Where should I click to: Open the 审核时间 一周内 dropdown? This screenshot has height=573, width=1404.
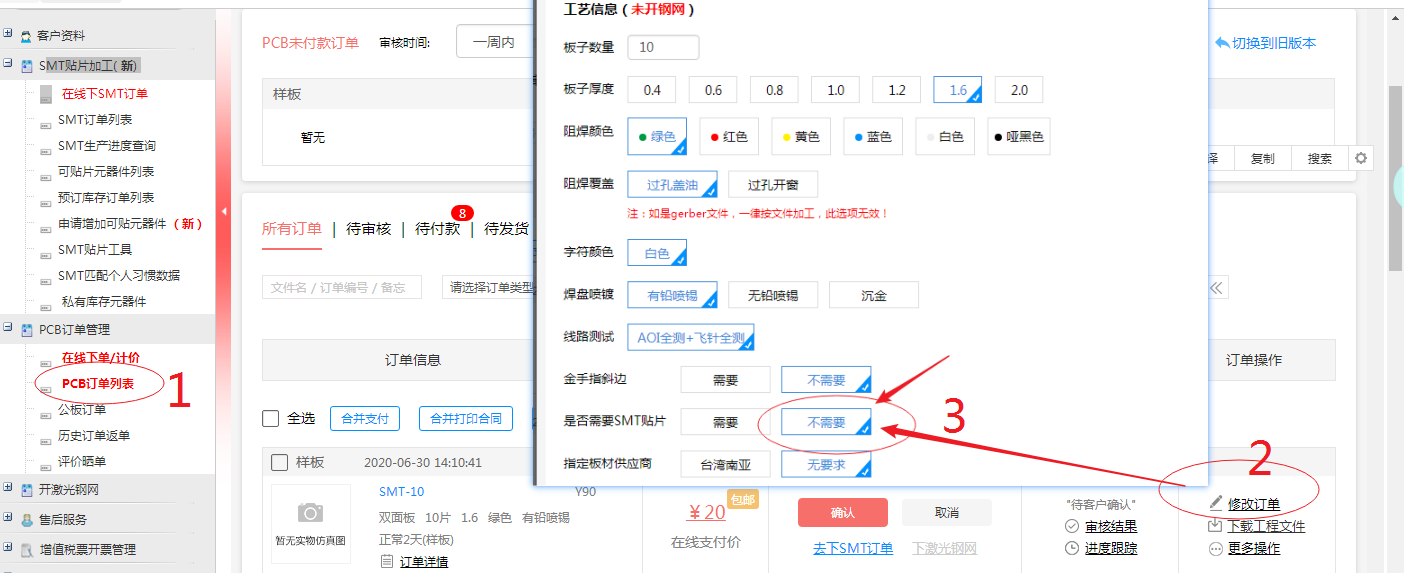tap(494, 43)
